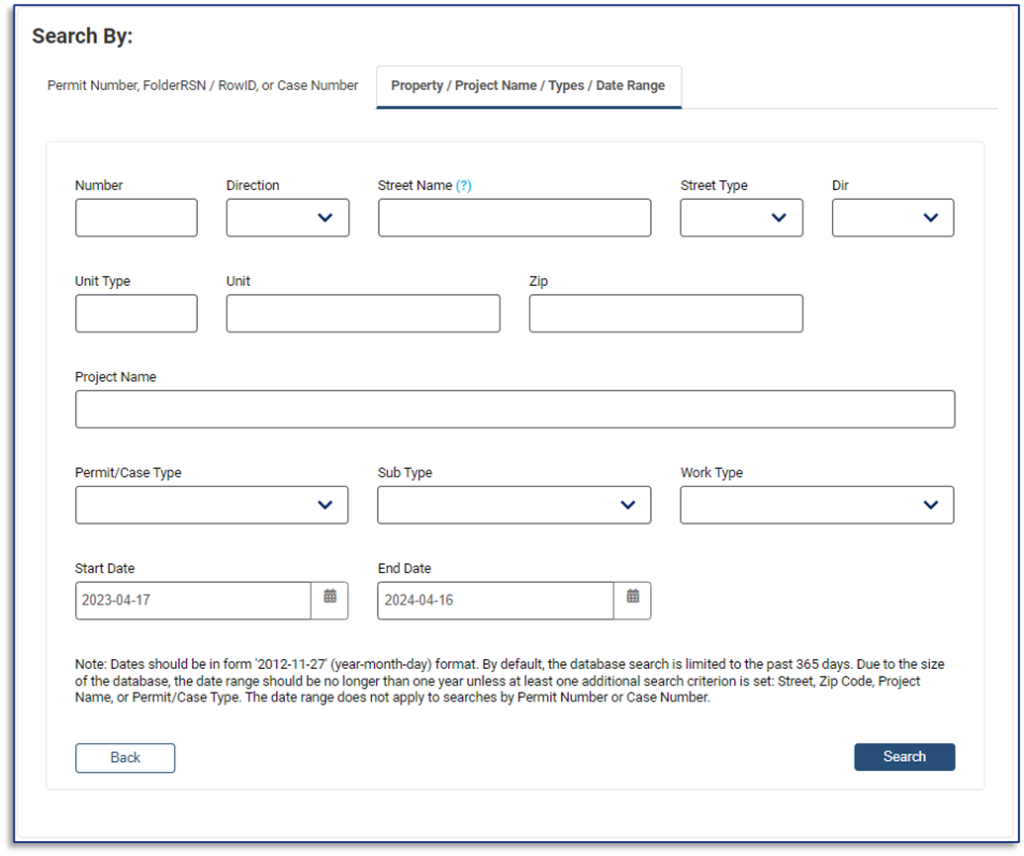The width and height of the screenshot is (1024, 856).
Task: Click the Back button
Action: [x=125, y=758]
